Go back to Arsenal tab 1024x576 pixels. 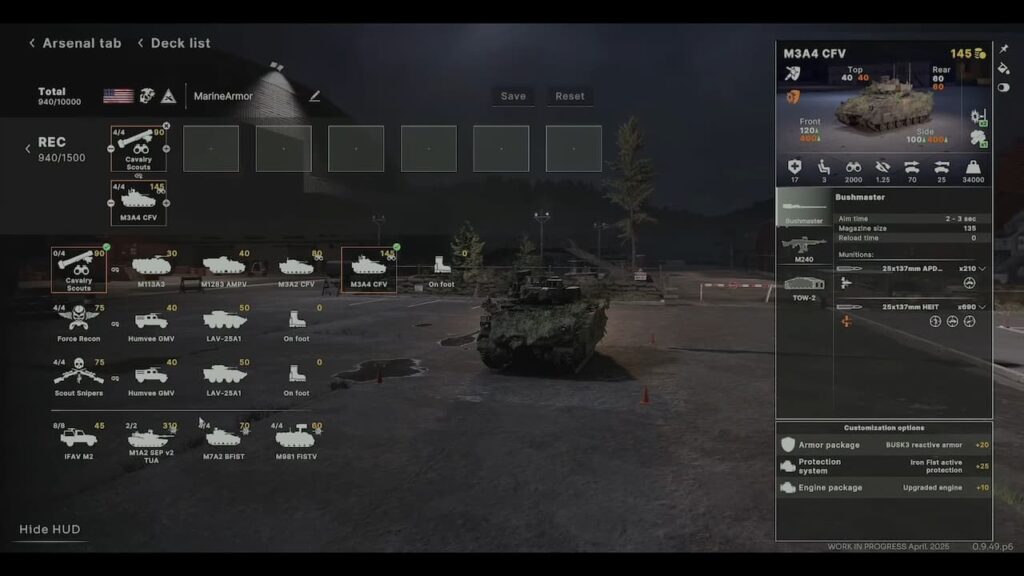pos(75,43)
